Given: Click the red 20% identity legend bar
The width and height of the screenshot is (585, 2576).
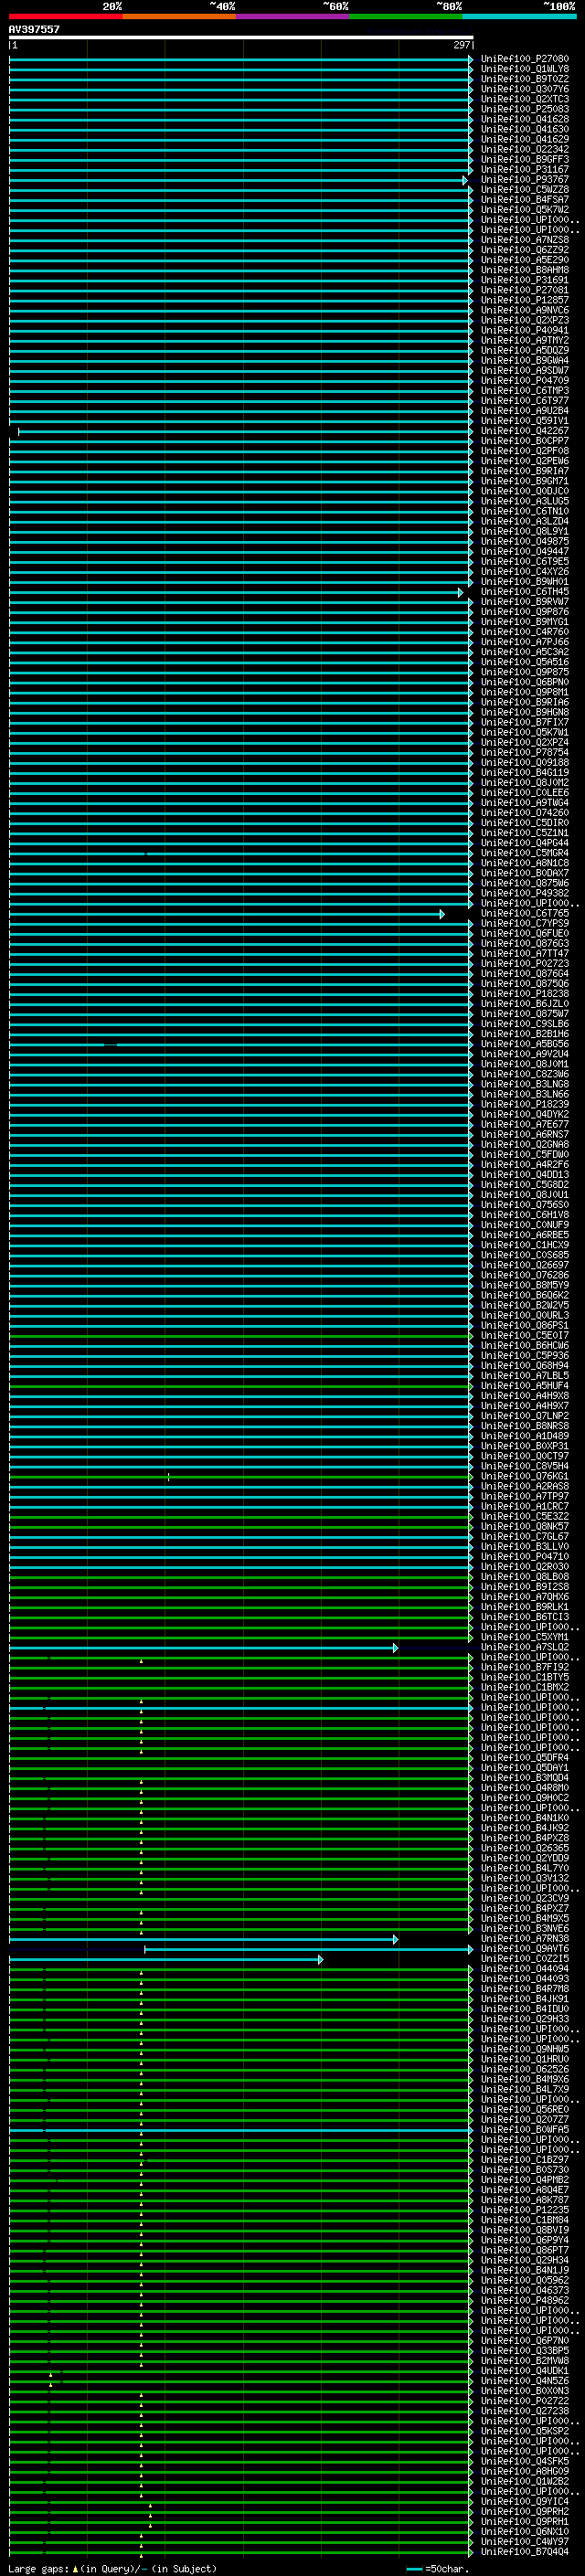Looking at the screenshot, I should [65, 16].
